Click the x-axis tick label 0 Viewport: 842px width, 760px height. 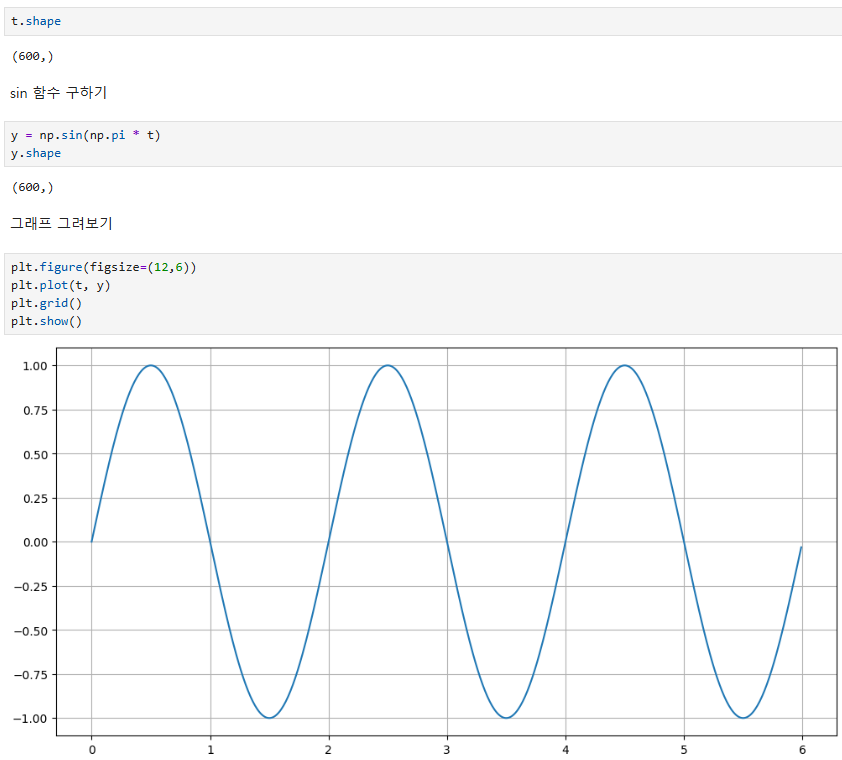(x=92, y=750)
